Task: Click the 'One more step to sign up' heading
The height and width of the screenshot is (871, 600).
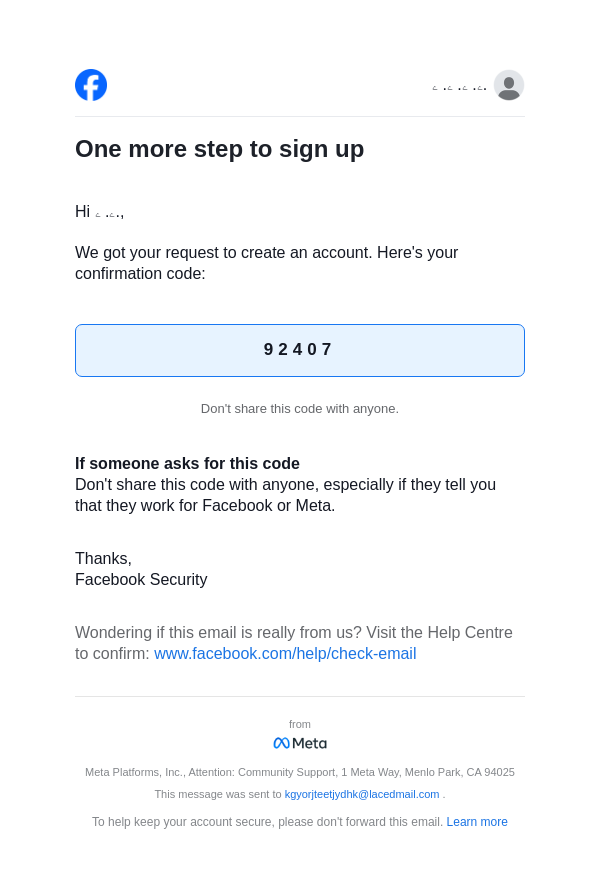Action: tap(219, 149)
